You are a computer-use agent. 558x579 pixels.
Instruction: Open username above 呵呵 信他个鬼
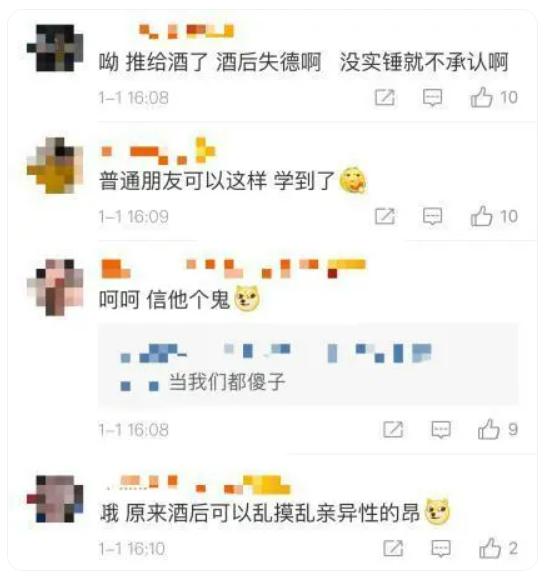(x=233, y=268)
